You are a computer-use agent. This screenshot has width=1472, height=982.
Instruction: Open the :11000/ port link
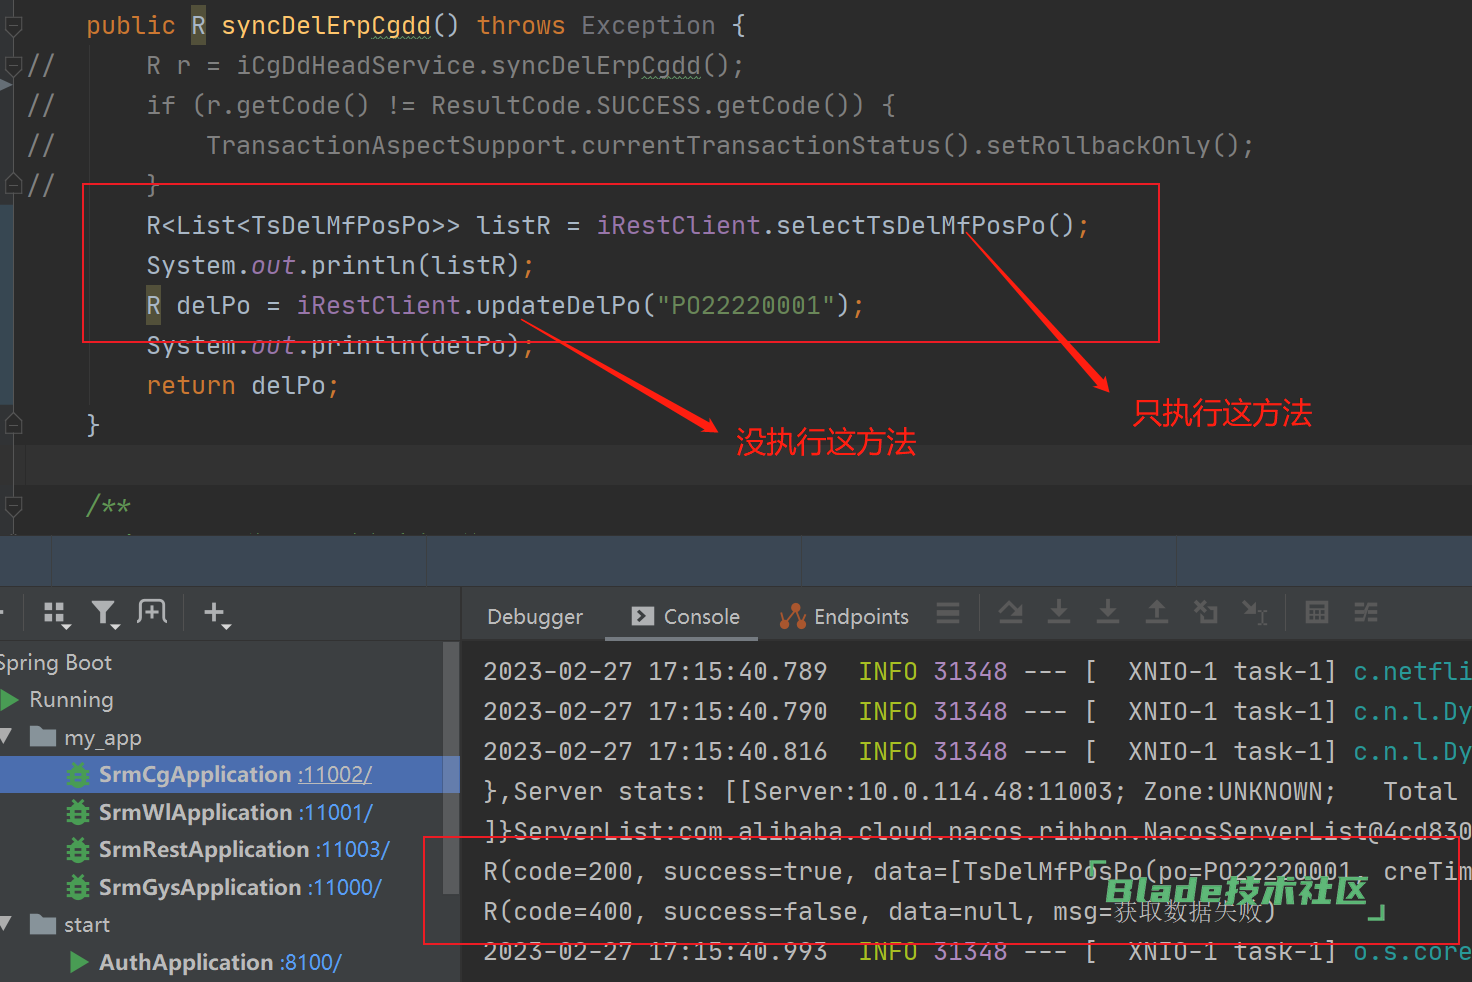coord(344,888)
